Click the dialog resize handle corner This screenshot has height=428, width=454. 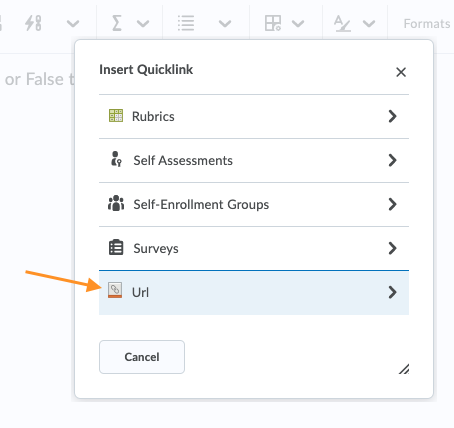[404, 369]
